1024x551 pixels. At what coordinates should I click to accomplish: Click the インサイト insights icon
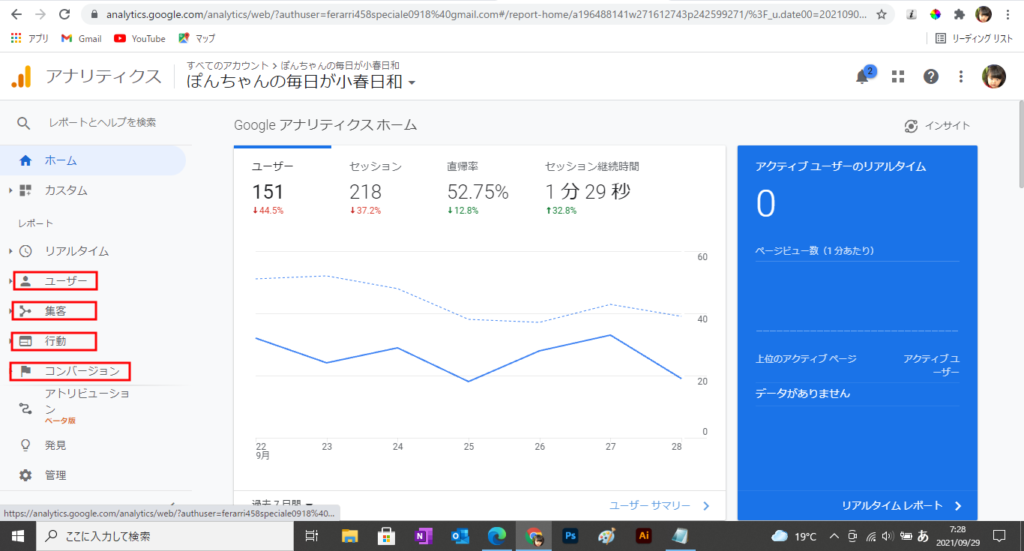point(911,126)
